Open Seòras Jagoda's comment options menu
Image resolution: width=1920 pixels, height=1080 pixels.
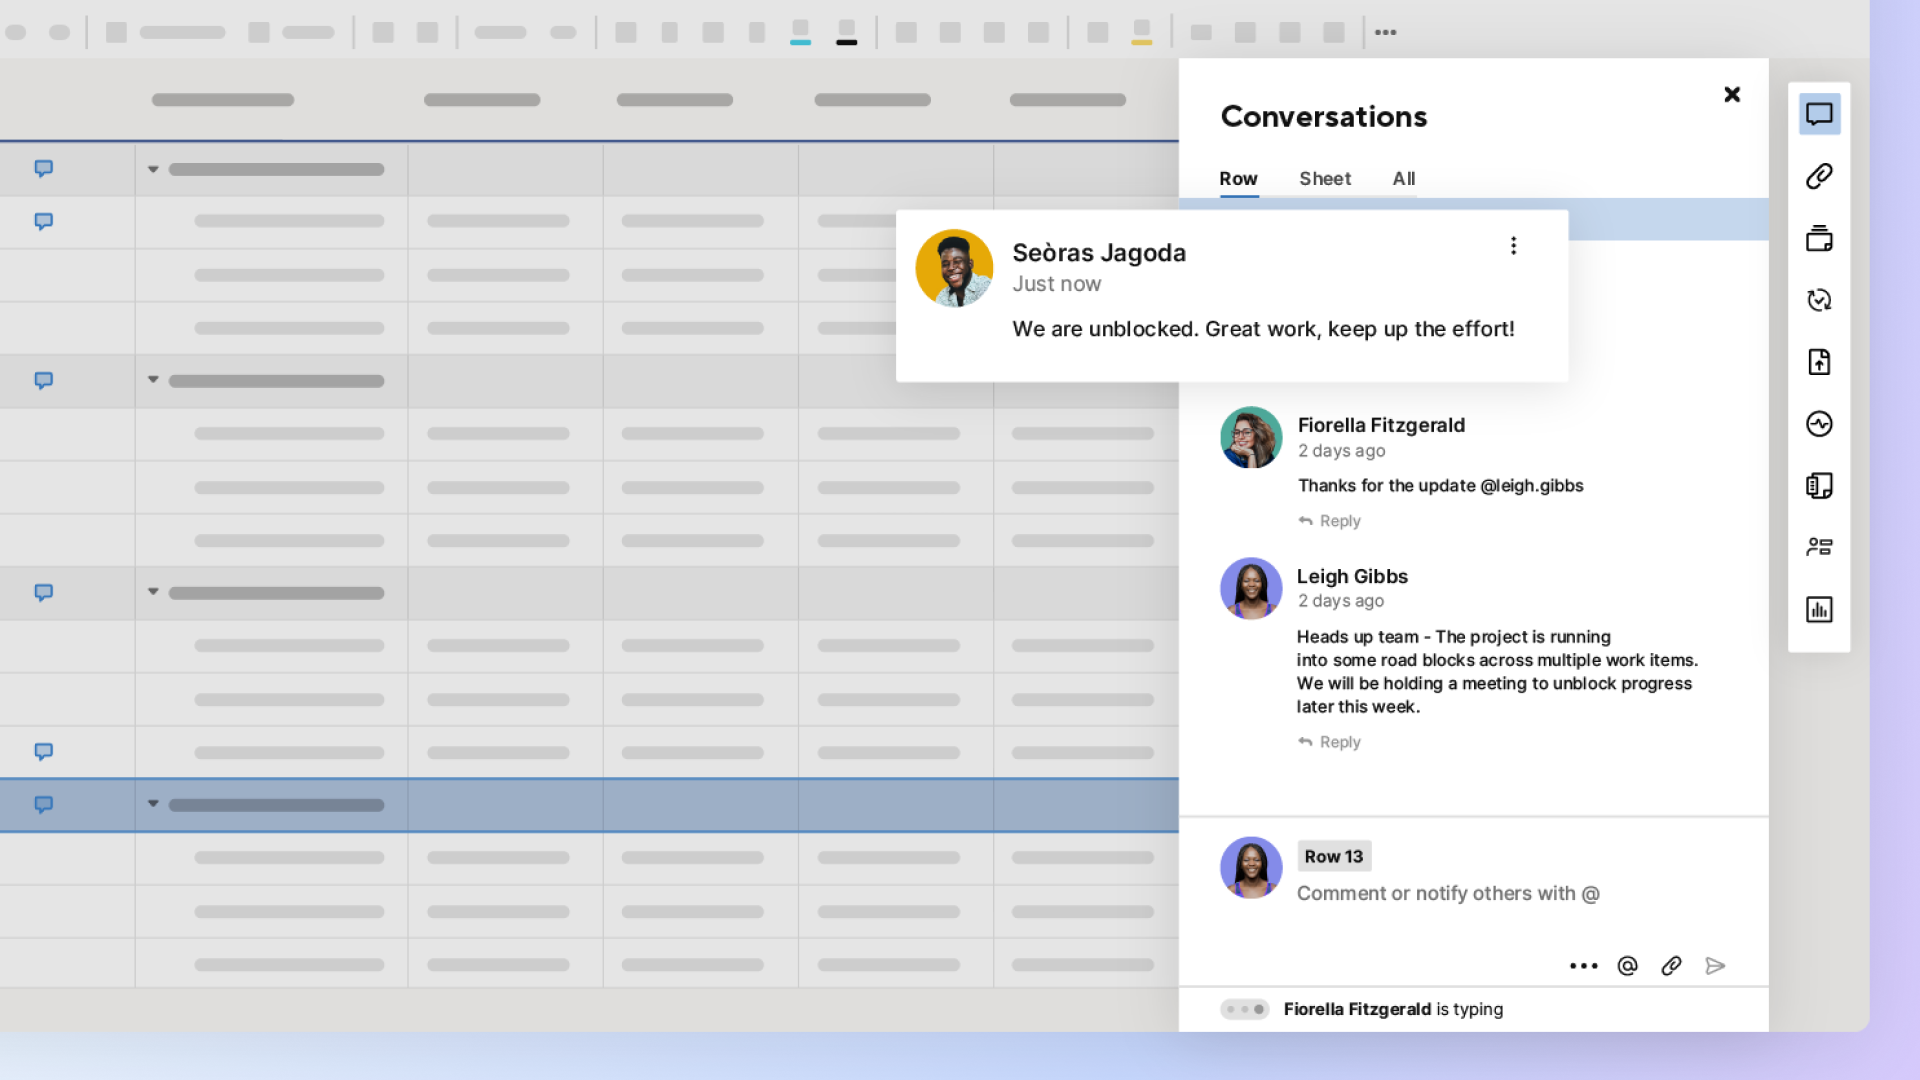[x=1513, y=245]
